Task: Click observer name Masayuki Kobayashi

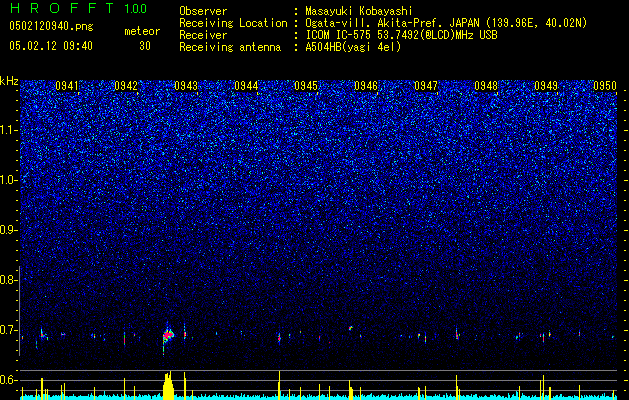Action: pyautogui.click(x=359, y=11)
